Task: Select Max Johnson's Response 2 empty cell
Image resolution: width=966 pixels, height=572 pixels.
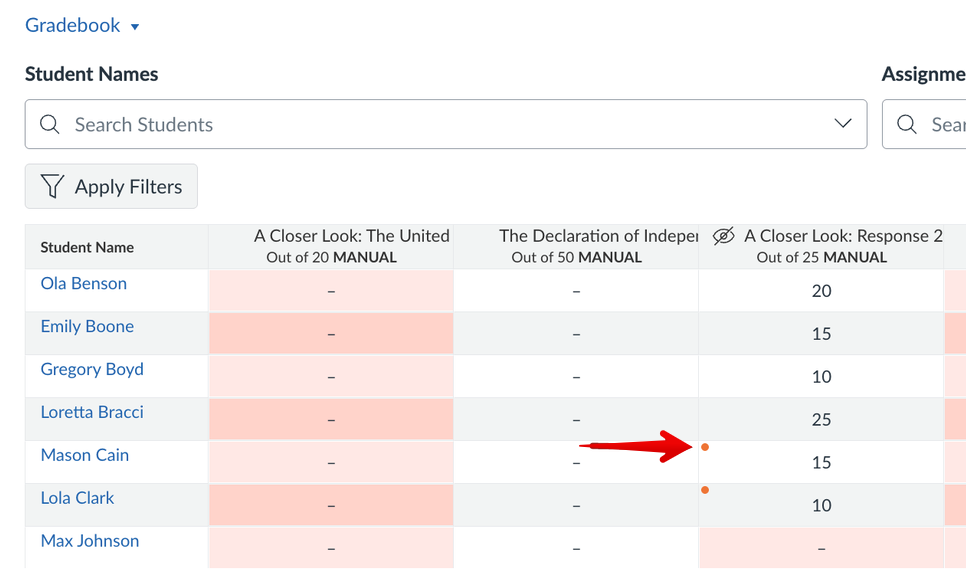Action: coord(821,549)
